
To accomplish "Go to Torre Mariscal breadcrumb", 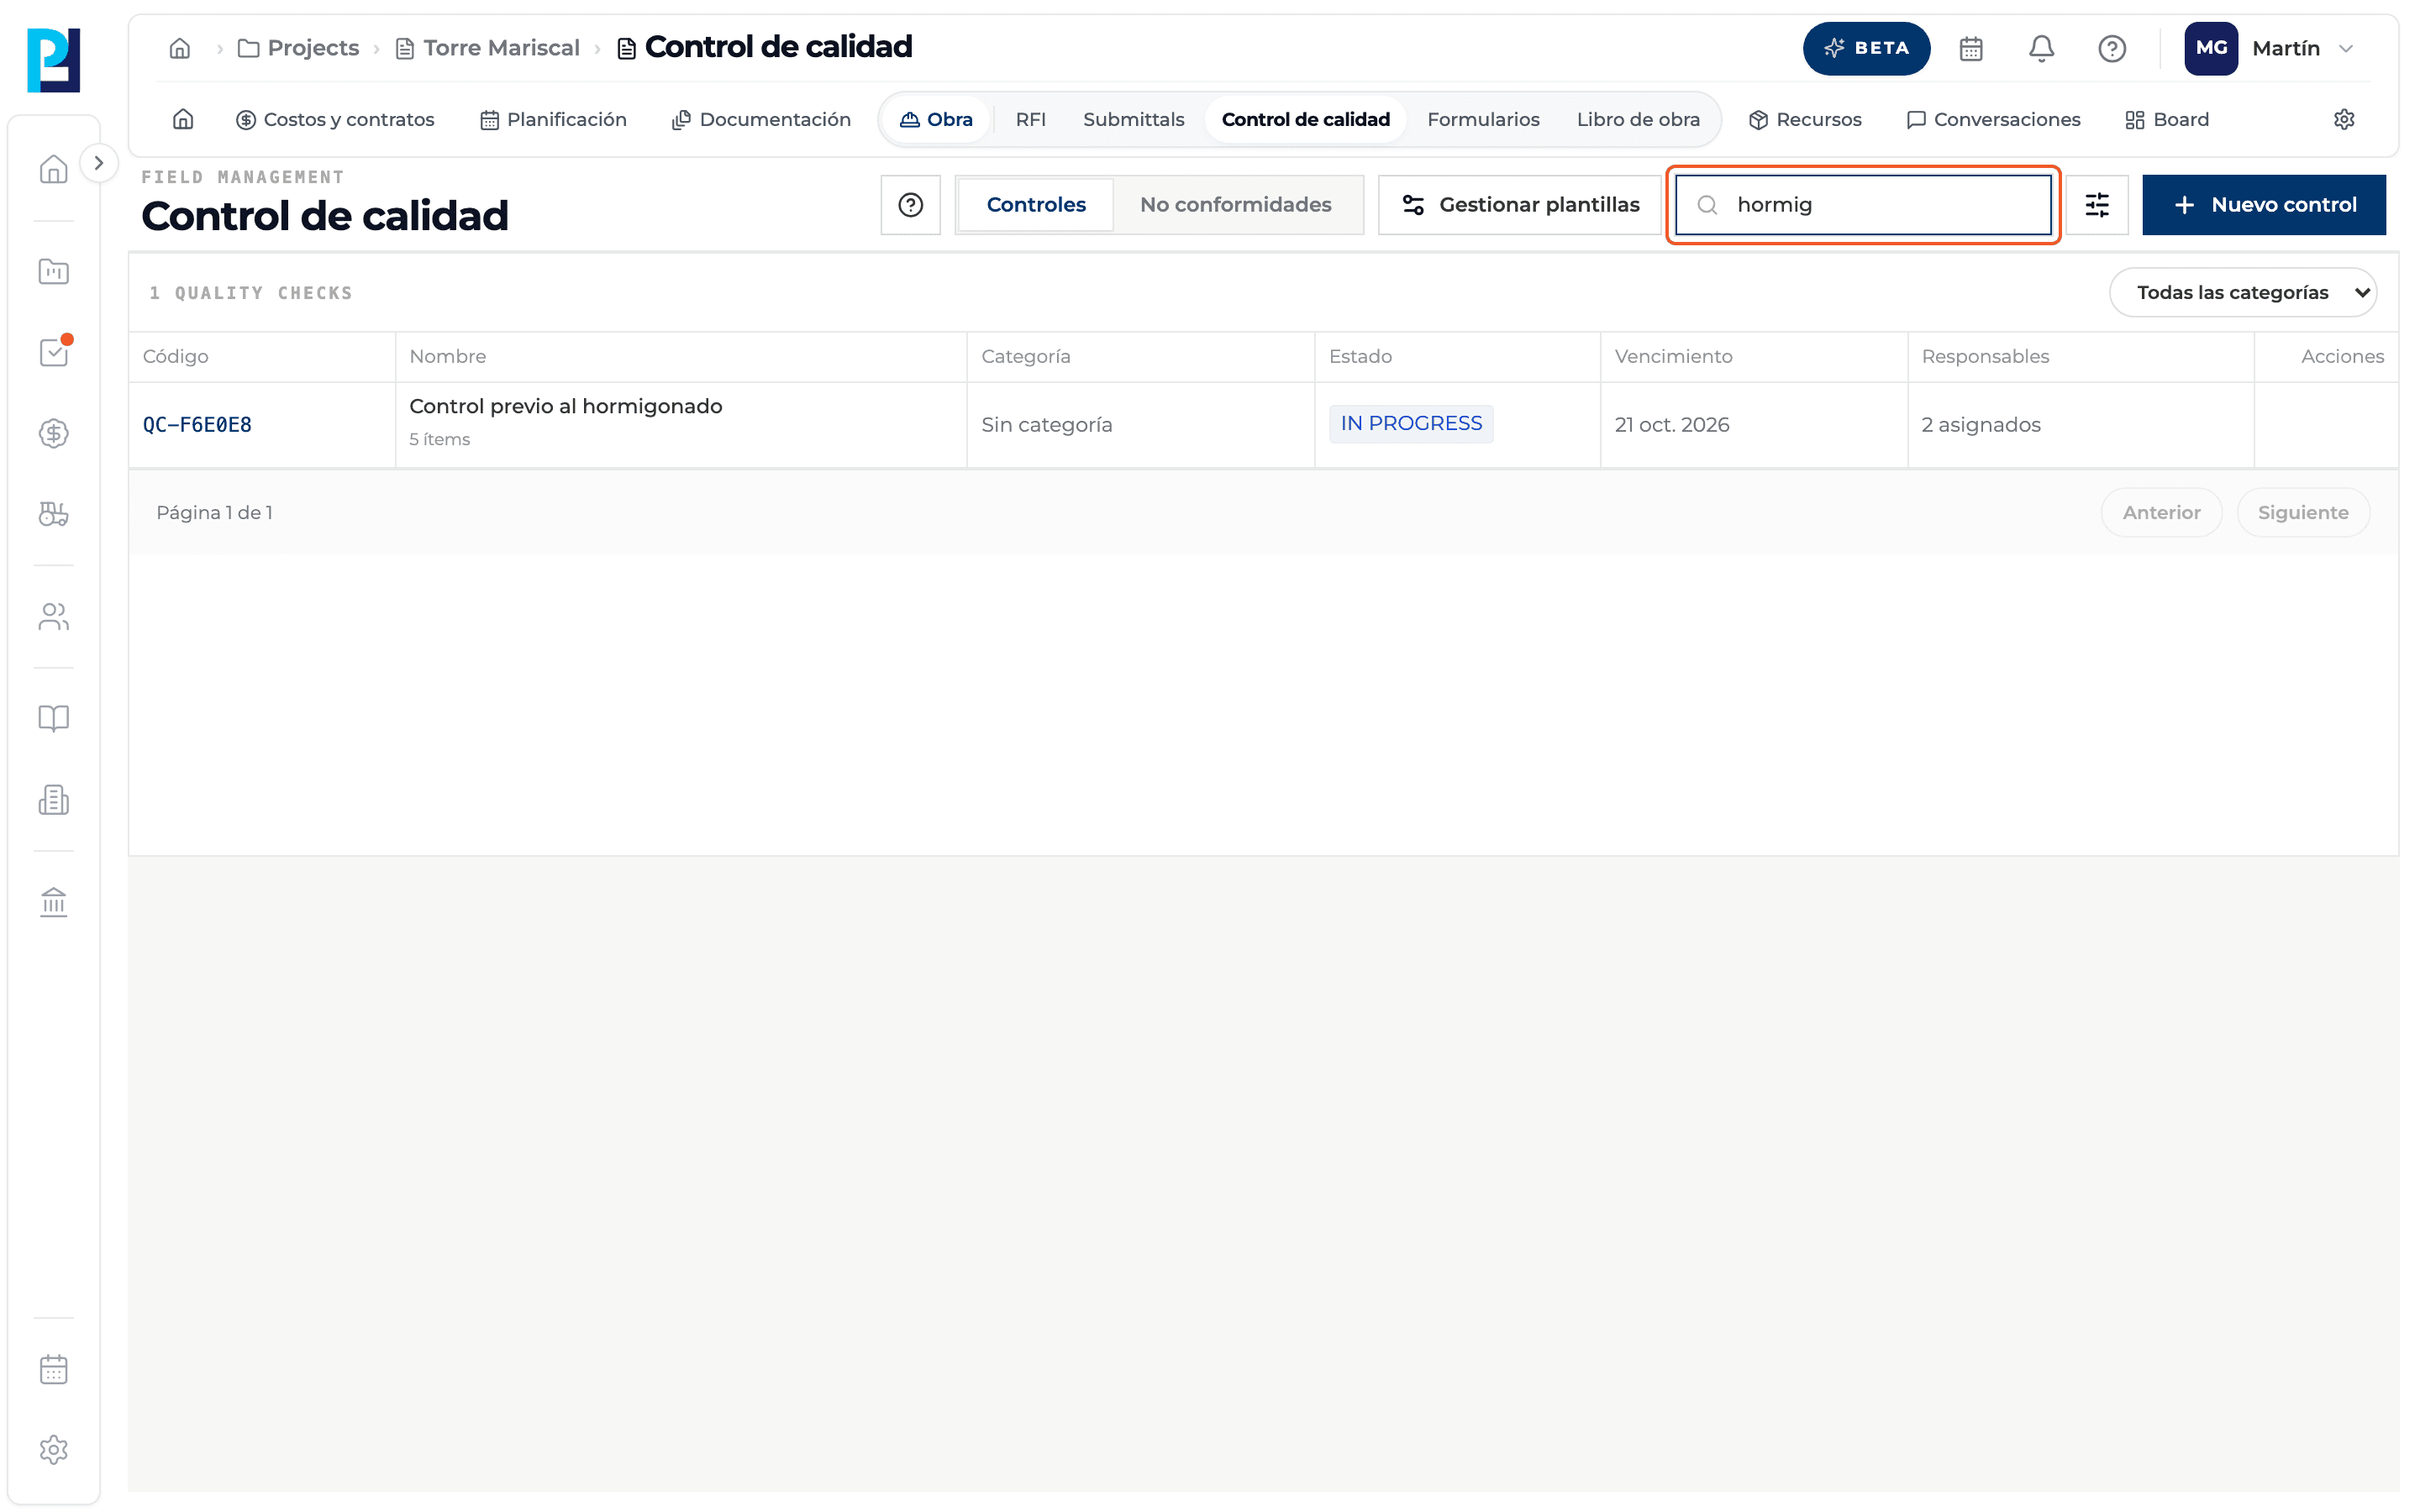I will coord(488,48).
